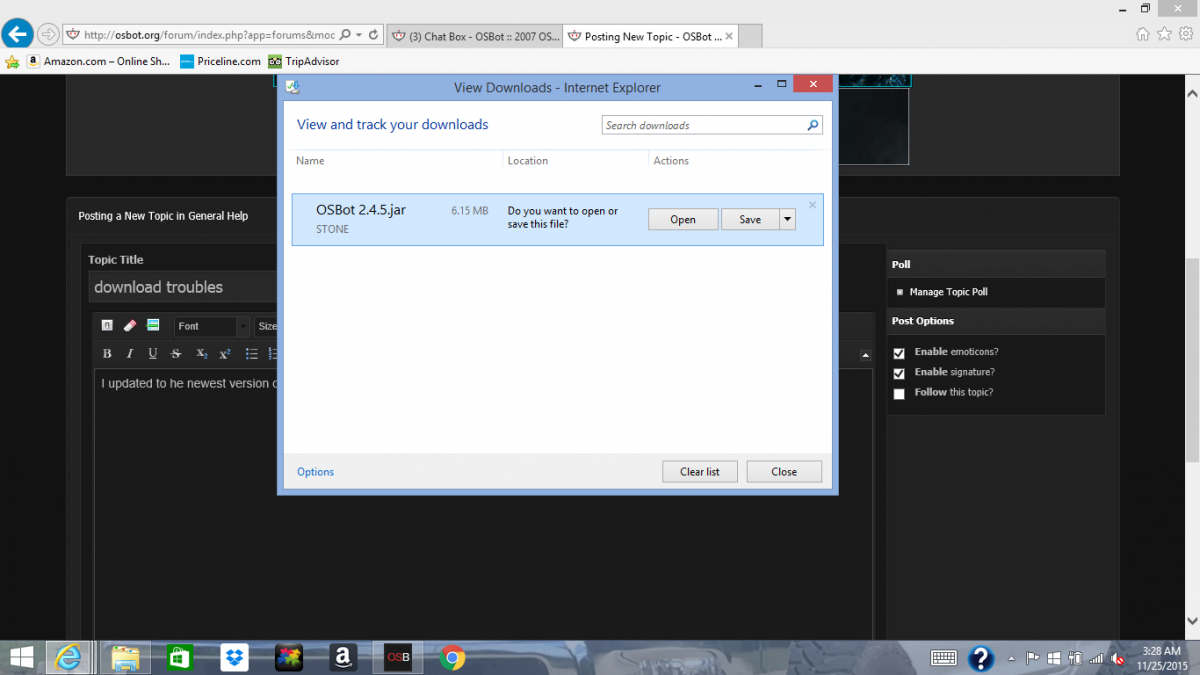Toggle Underline formatting in post editor
Screen dimensions: 1200x675
[x=153, y=354]
